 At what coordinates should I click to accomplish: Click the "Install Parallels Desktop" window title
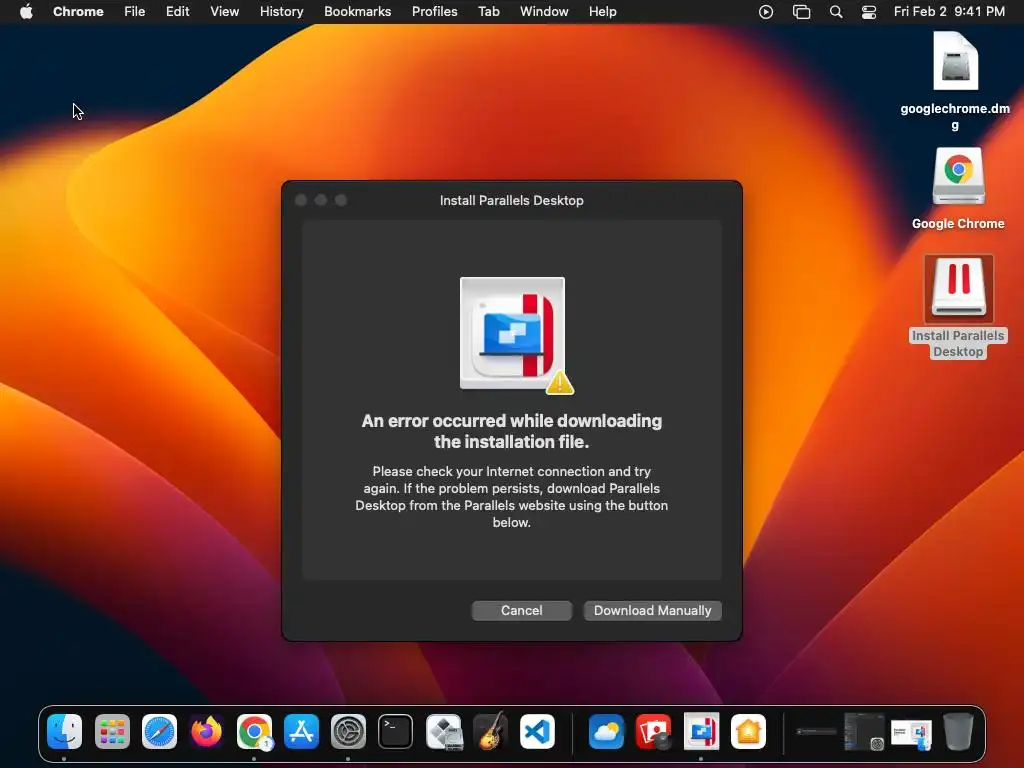[511, 200]
